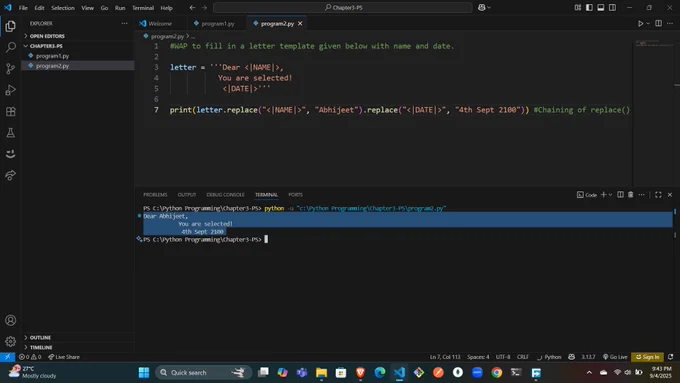Open the Terminal menu
680x383 pixels.
[x=143, y=8]
